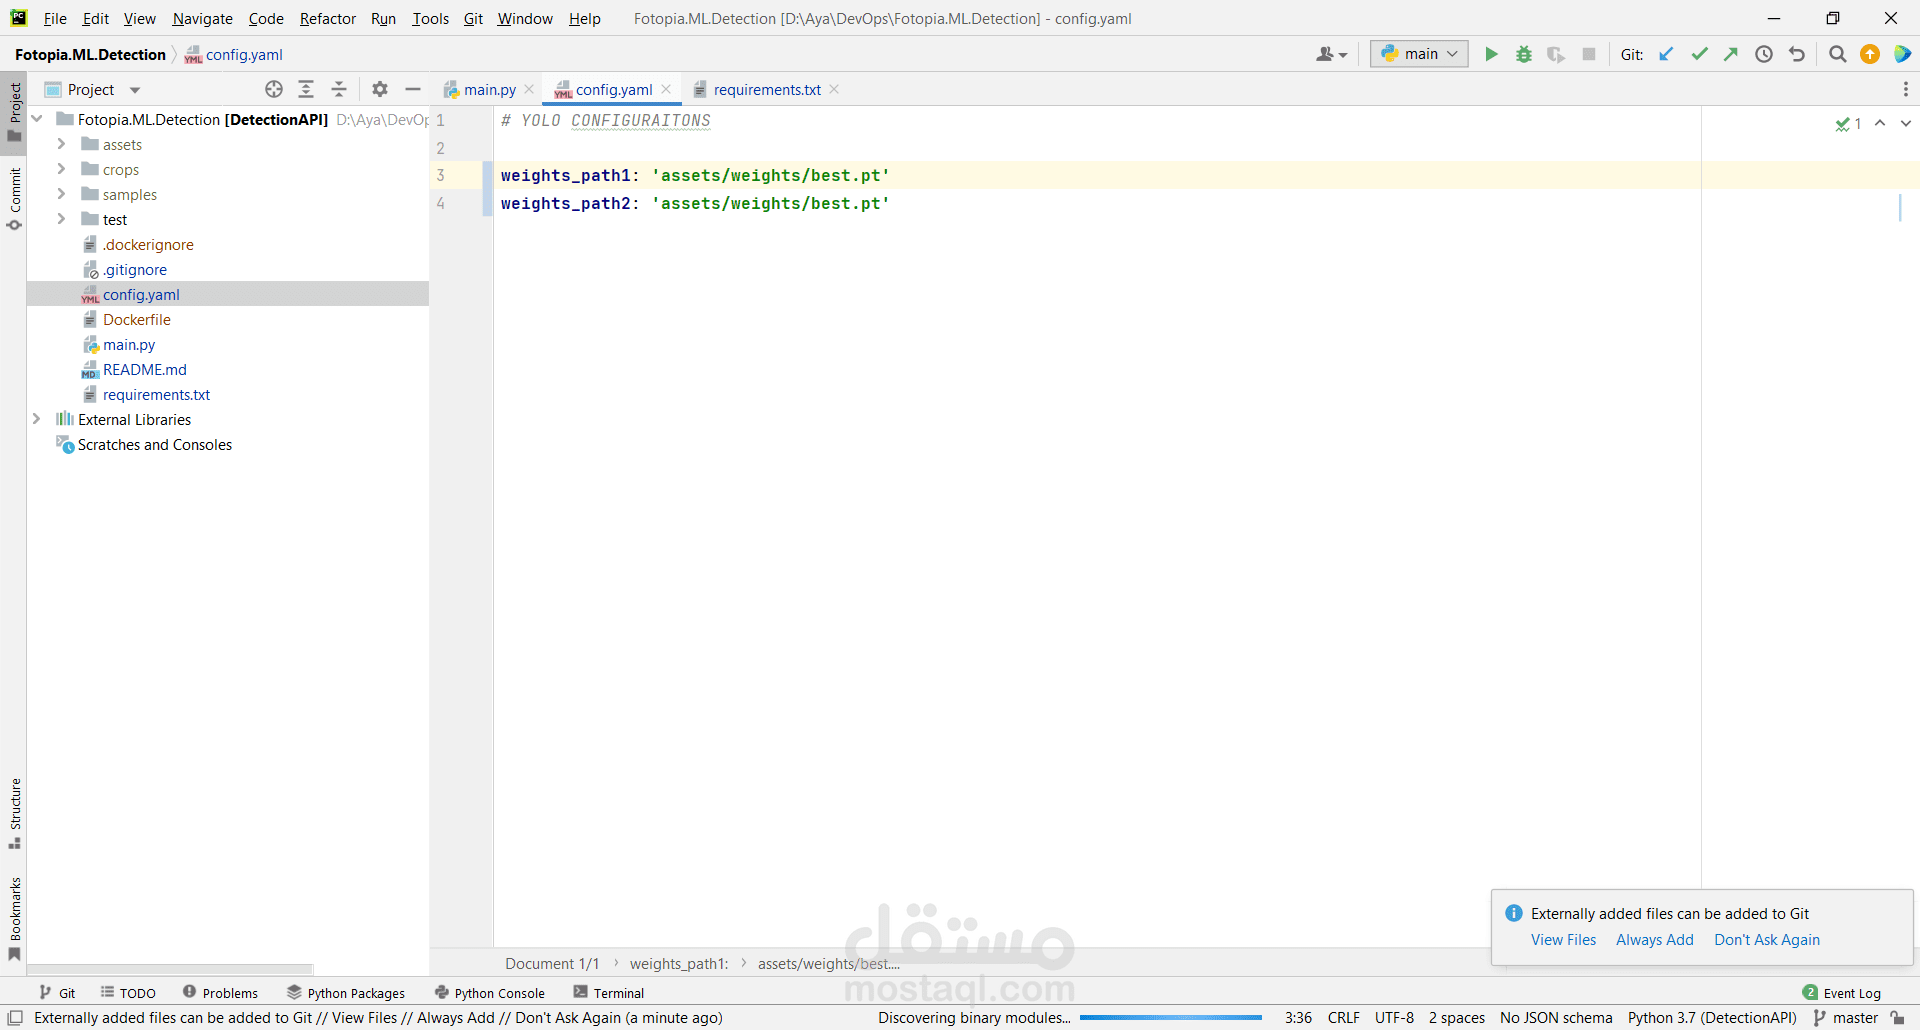Viewport: 1920px width, 1030px height.
Task: Hide the Project tool window
Action: [x=412, y=89]
